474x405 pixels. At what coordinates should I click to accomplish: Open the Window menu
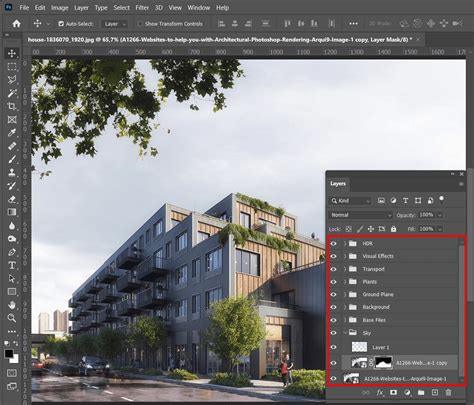[x=199, y=7]
